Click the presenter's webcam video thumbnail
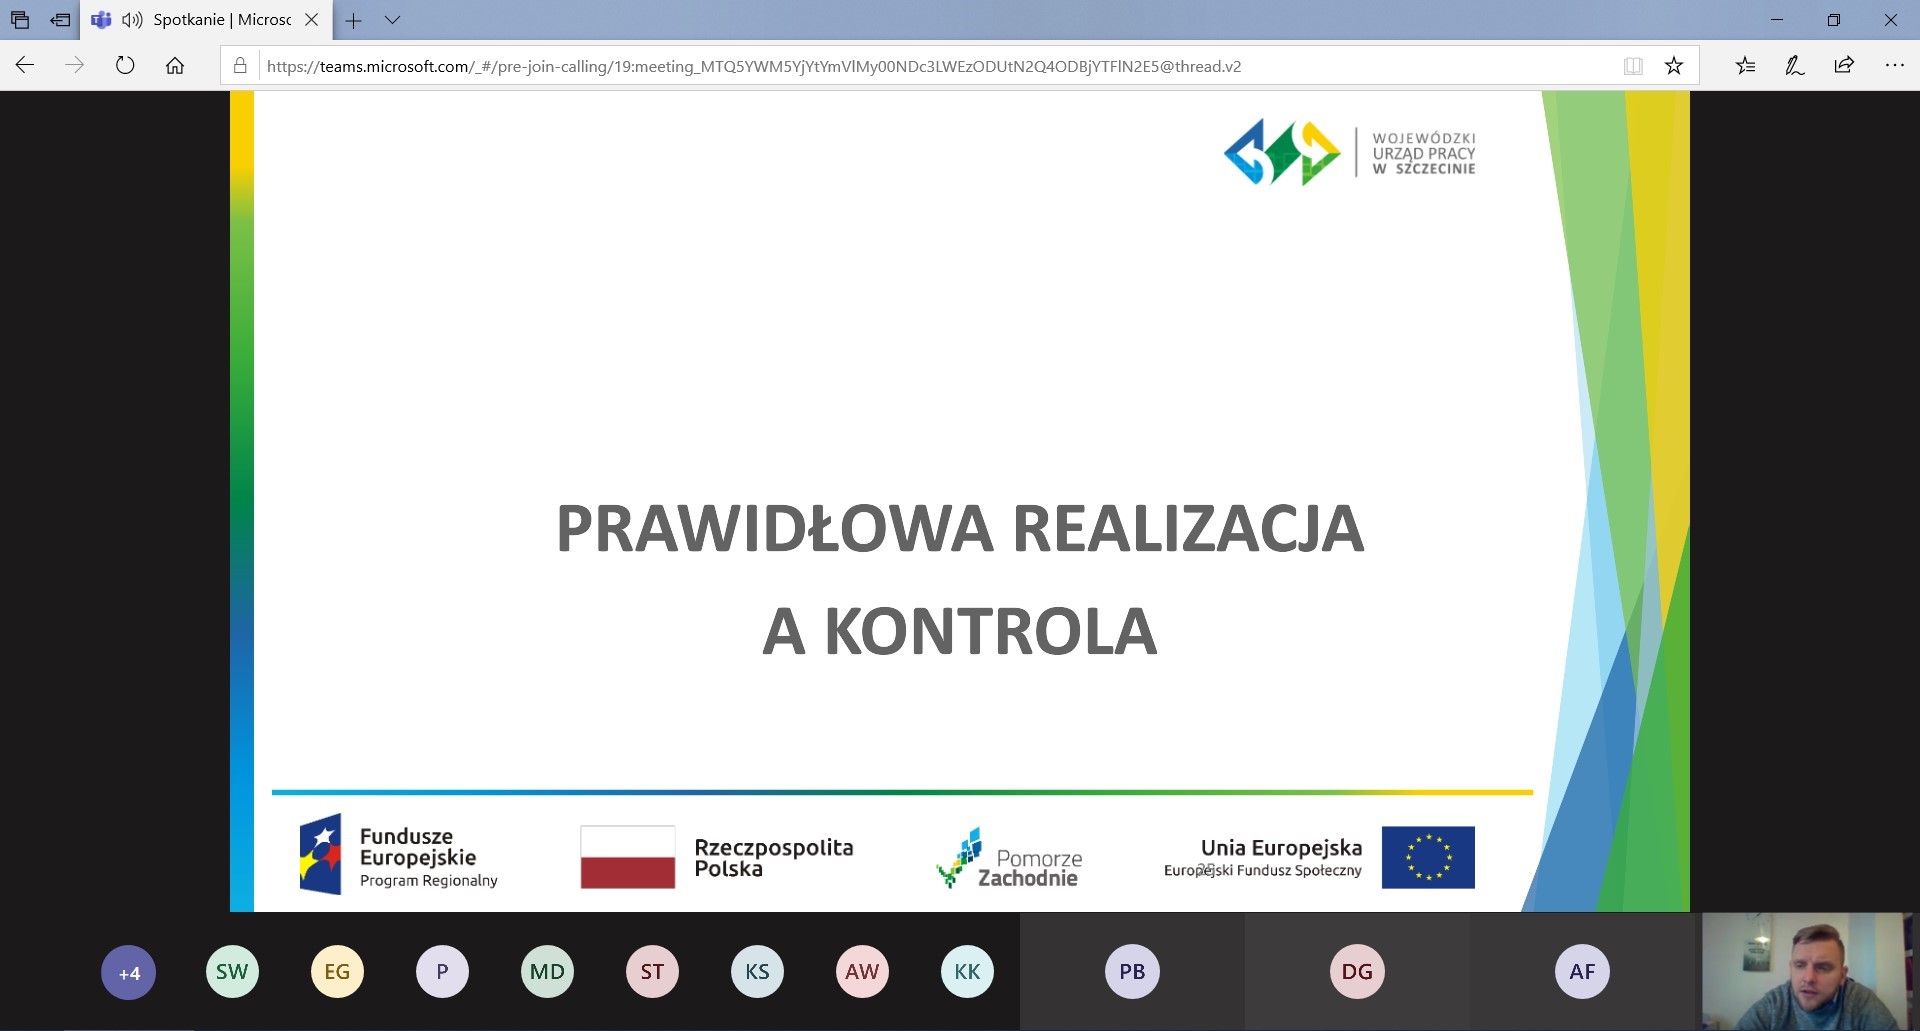 [x=1807, y=971]
